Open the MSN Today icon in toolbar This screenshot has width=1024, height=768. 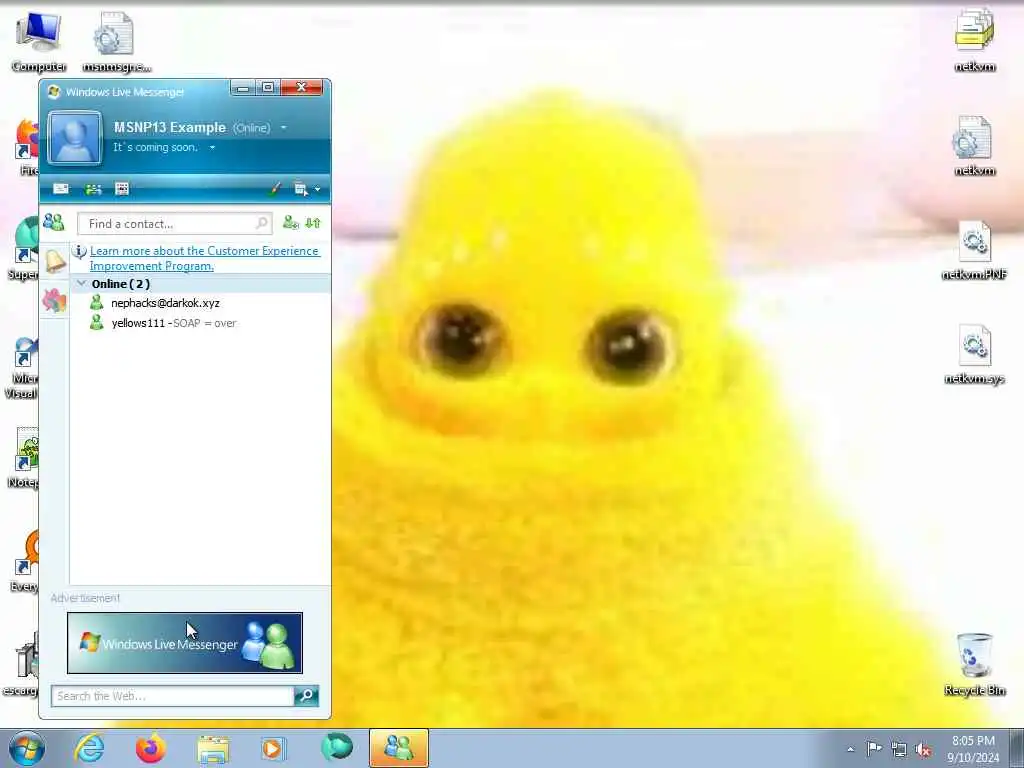pos(121,189)
